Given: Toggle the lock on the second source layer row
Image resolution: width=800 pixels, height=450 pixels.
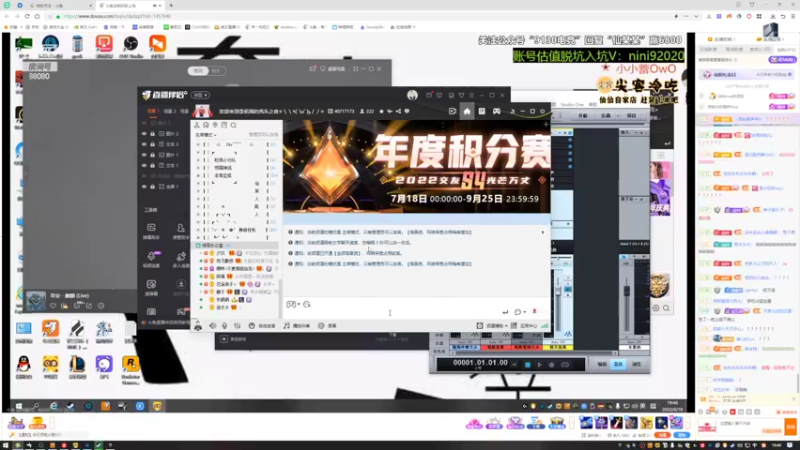Looking at the screenshot, I should (153, 144).
